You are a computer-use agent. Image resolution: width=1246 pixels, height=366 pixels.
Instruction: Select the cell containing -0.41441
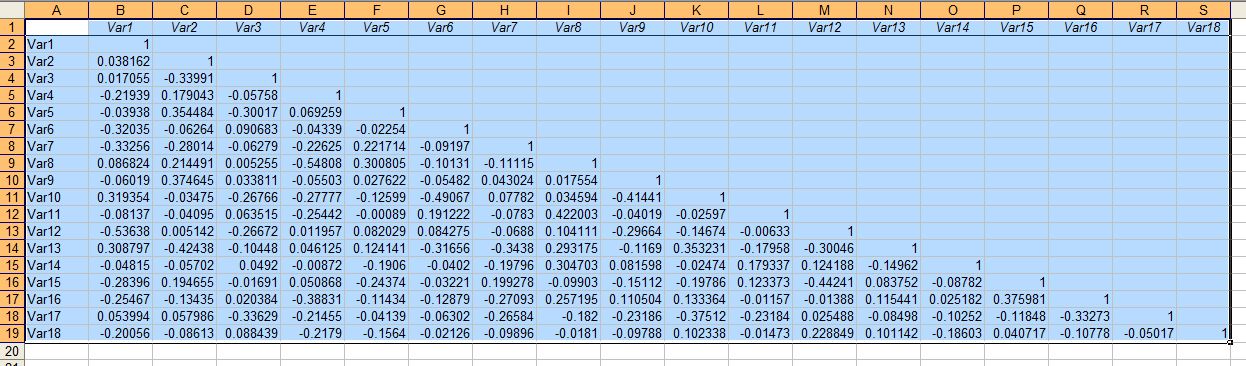click(632, 197)
